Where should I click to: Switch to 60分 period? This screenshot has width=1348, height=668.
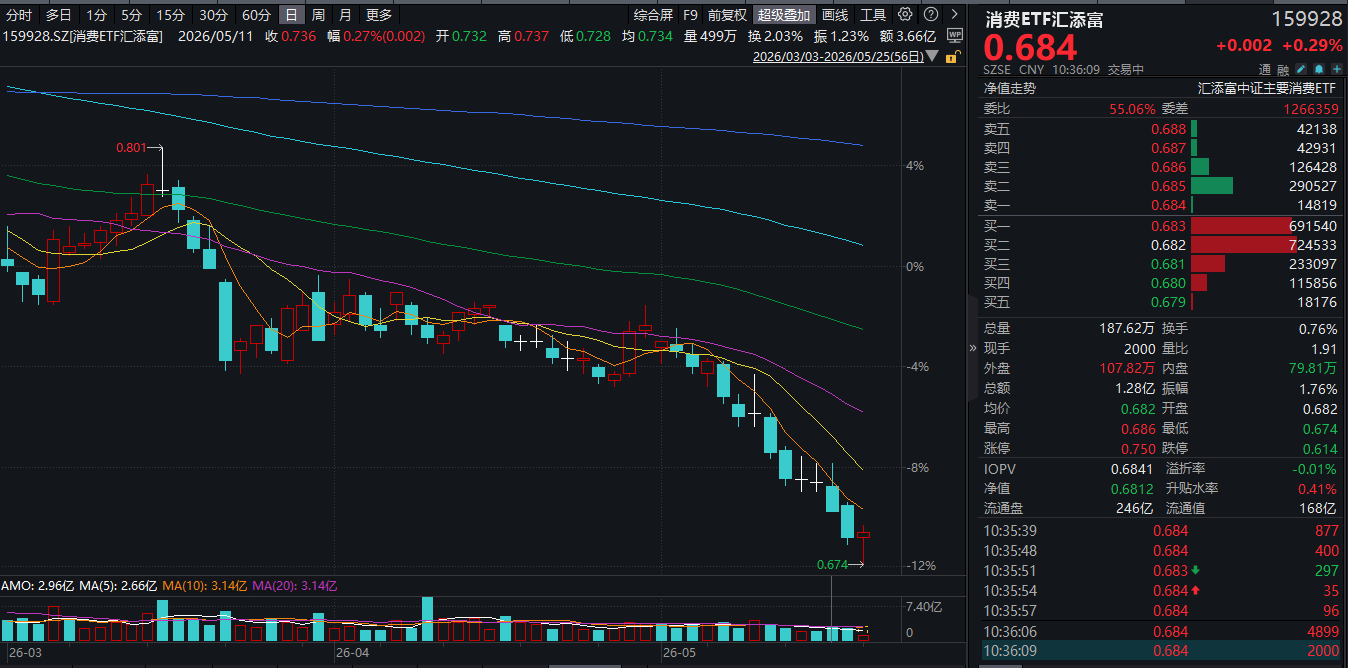tap(256, 15)
